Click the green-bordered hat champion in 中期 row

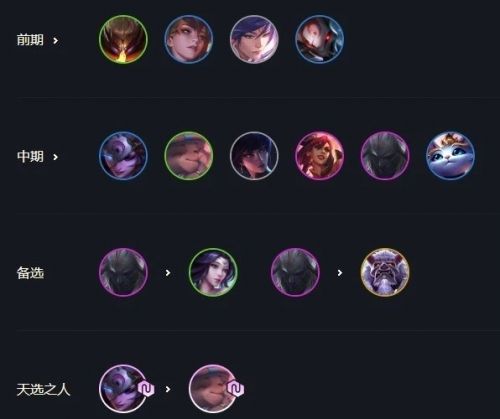click(189, 156)
